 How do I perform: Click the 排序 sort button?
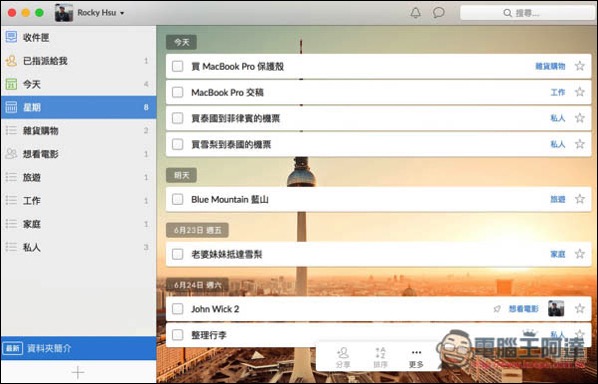pos(380,358)
